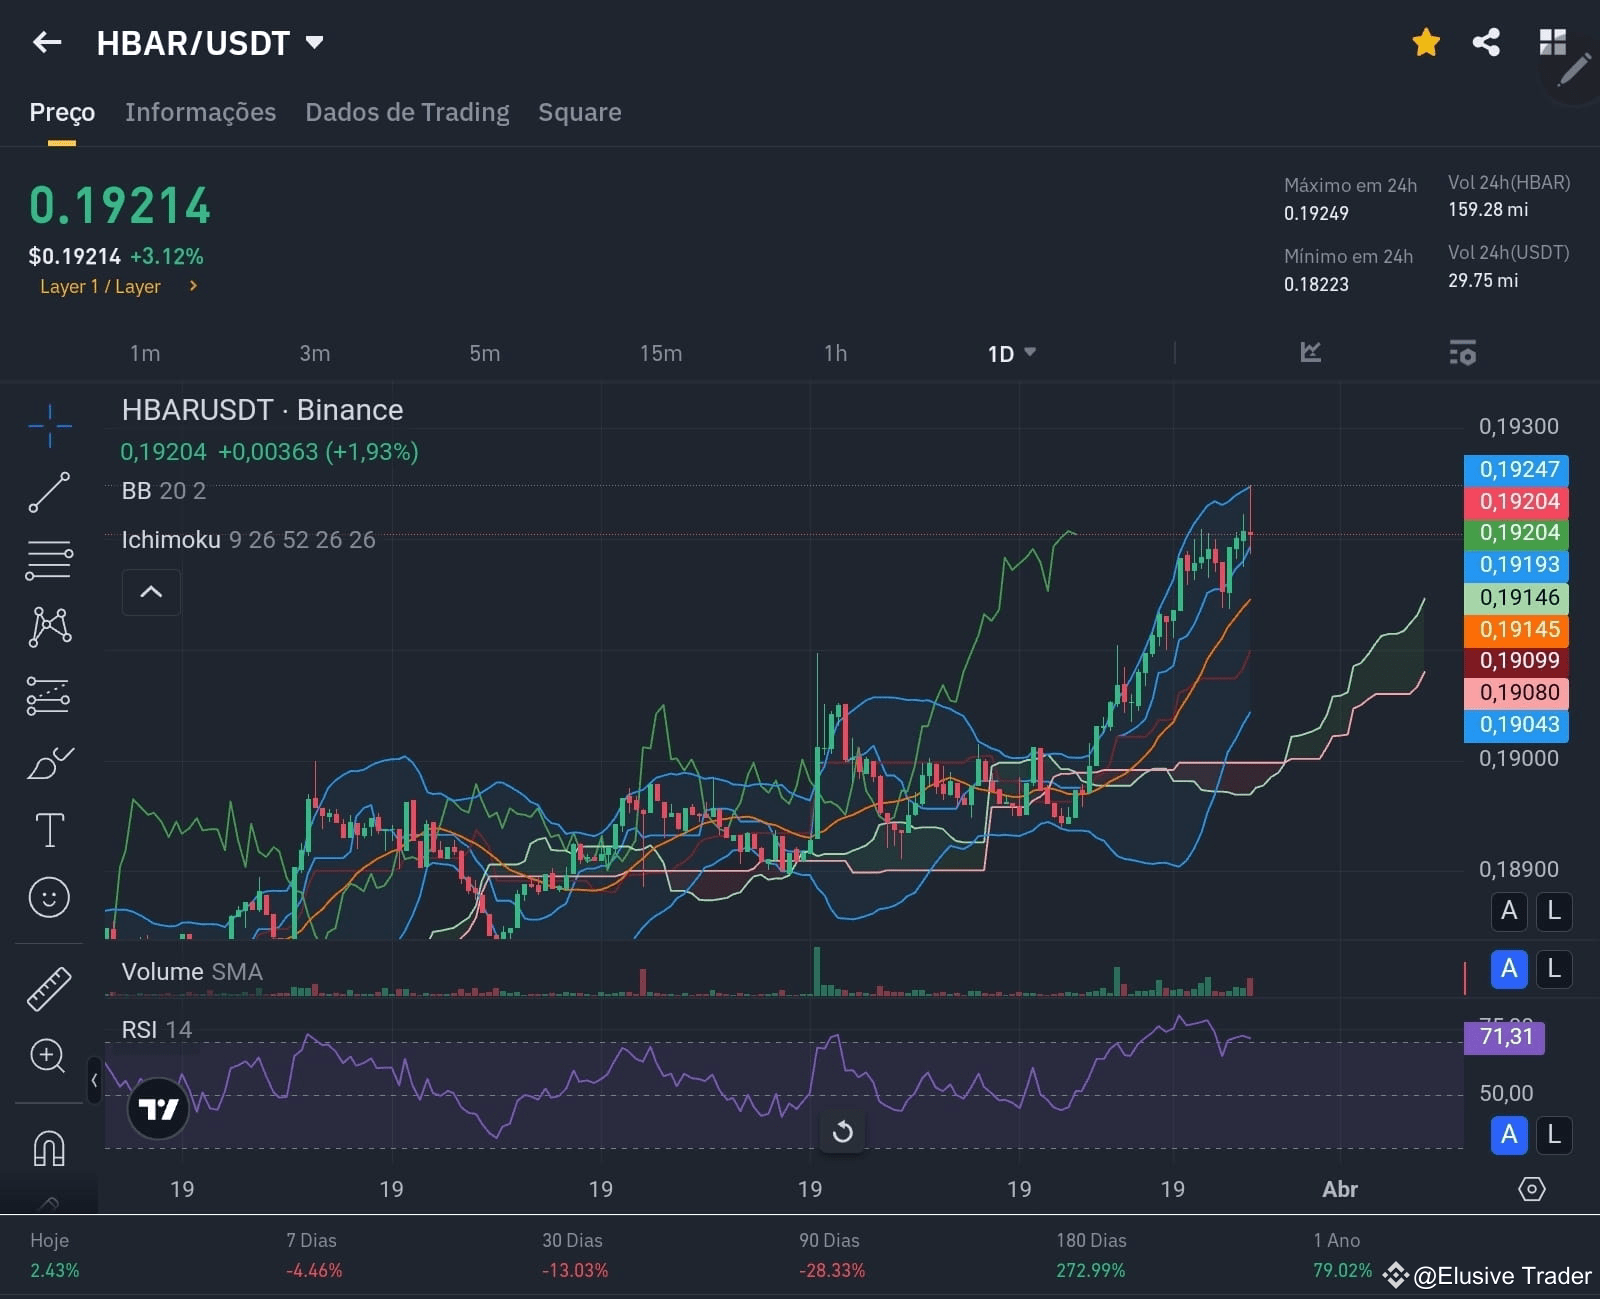Toggle log scale L on main price axis

(1554, 910)
